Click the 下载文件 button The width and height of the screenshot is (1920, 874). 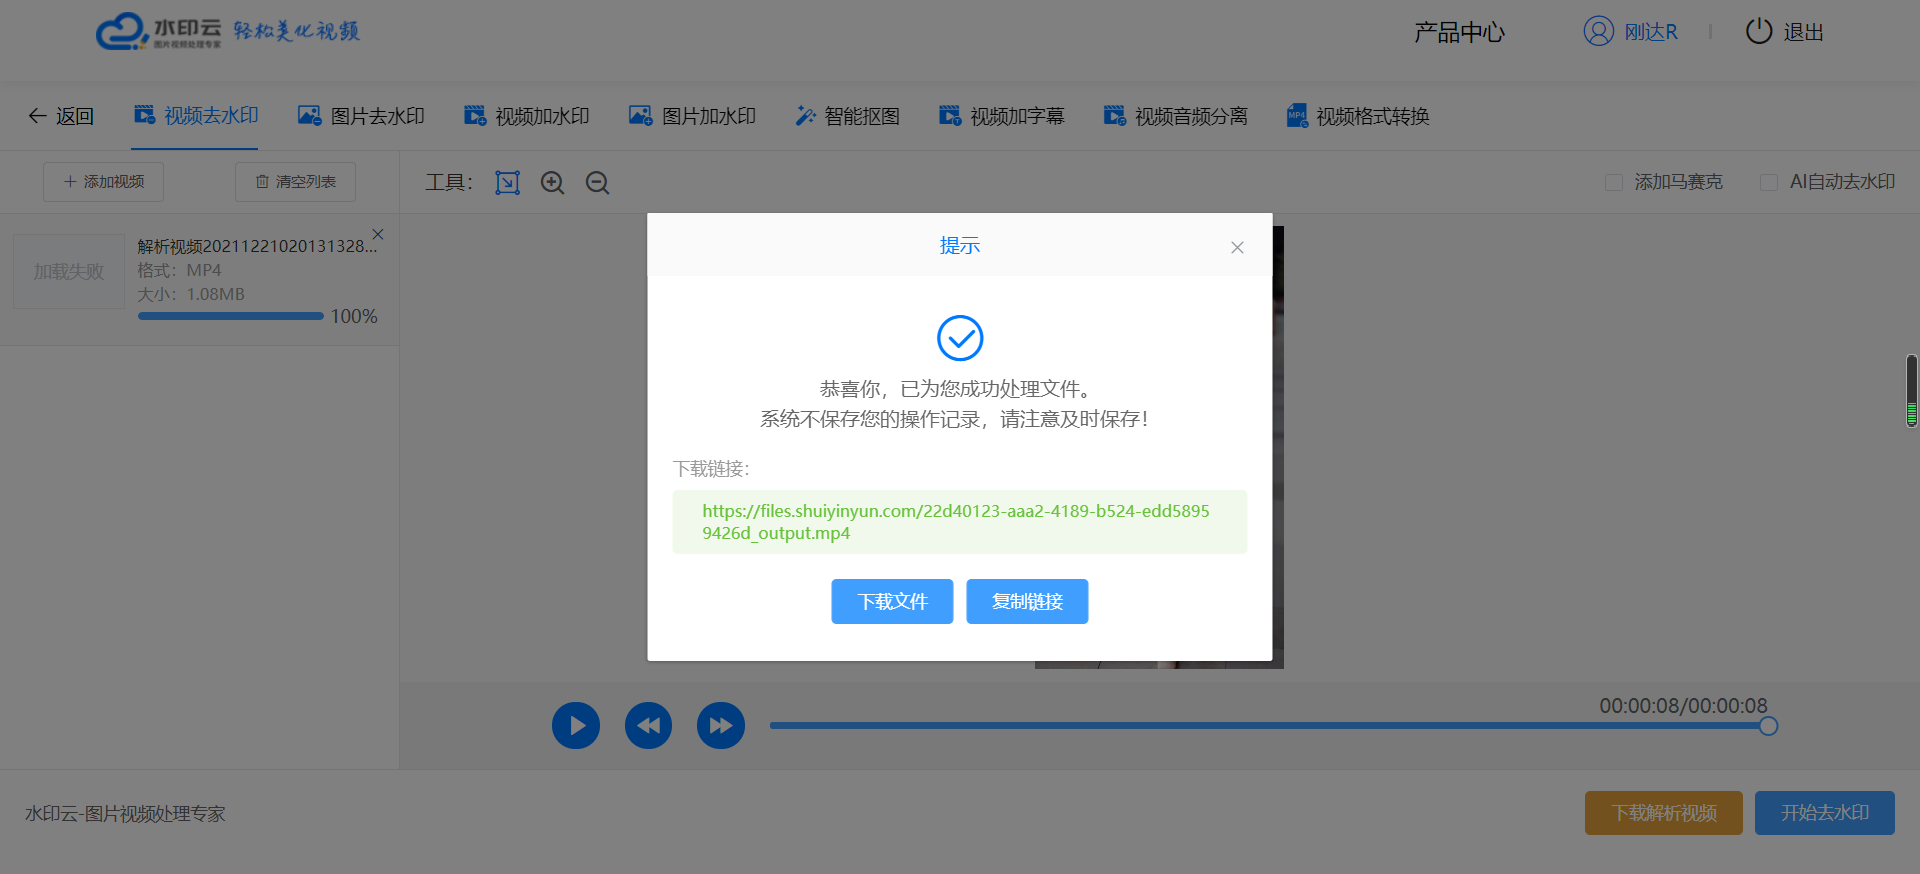pos(892,601)
